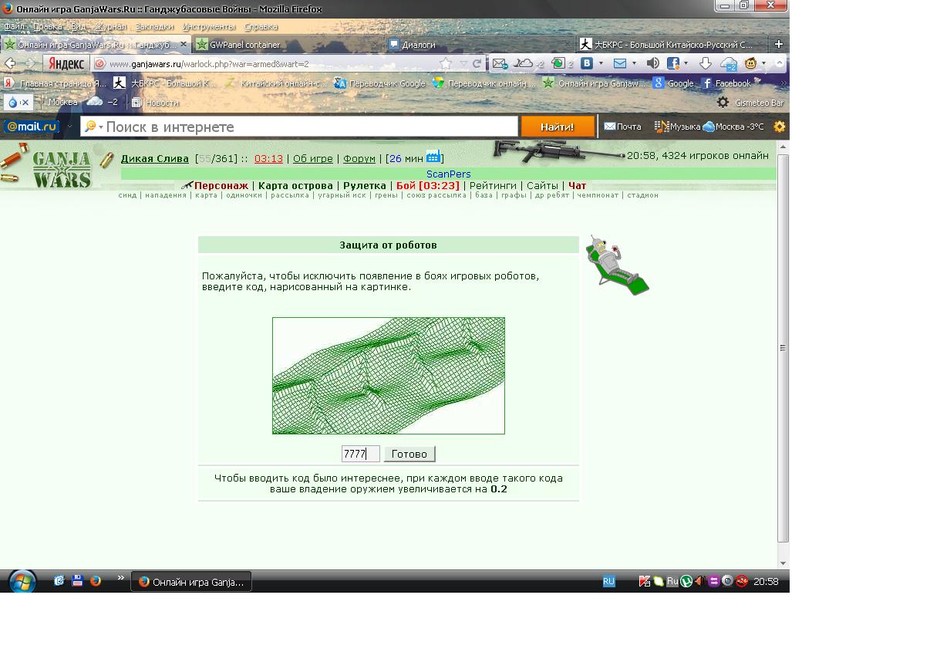Screen dimensions: 930x649
Task: Click the Firefox back arrow button
Action: (x=10, y=63)
